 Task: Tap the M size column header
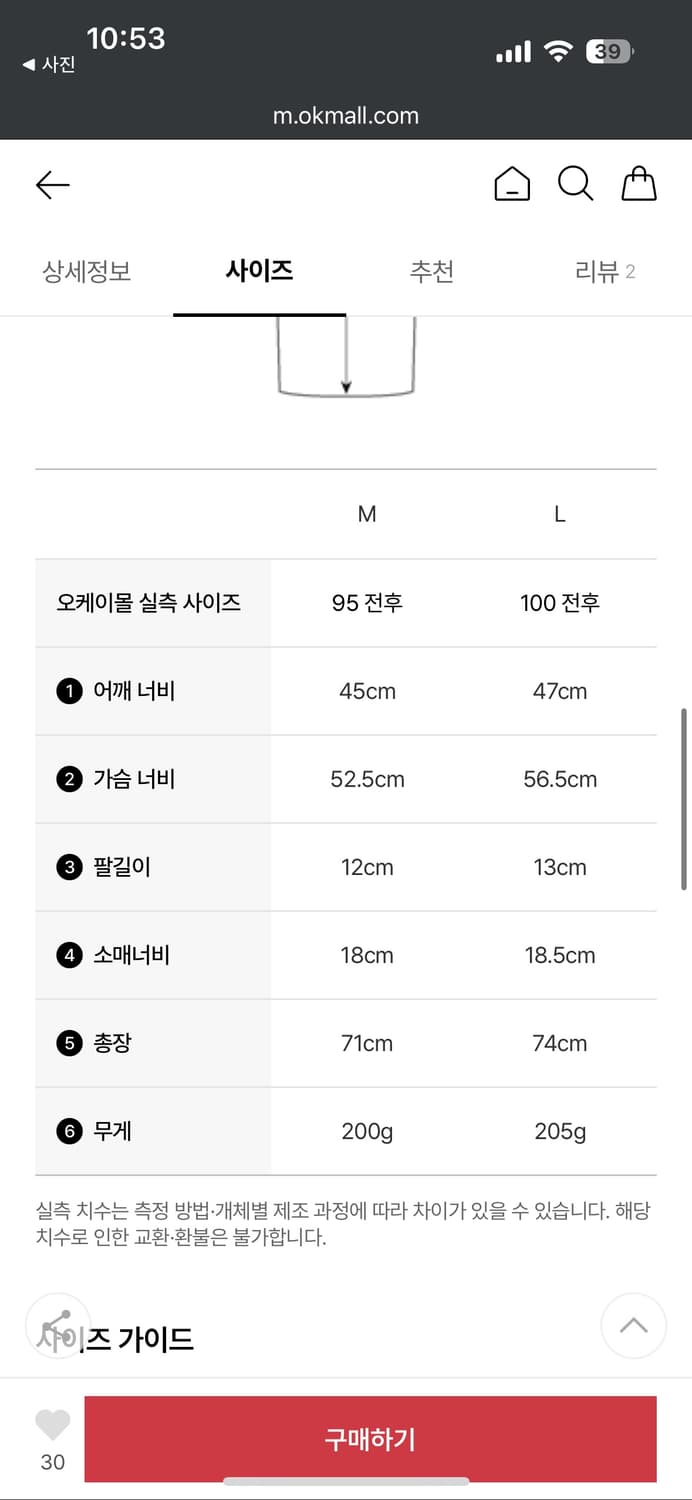click(367, 514)
